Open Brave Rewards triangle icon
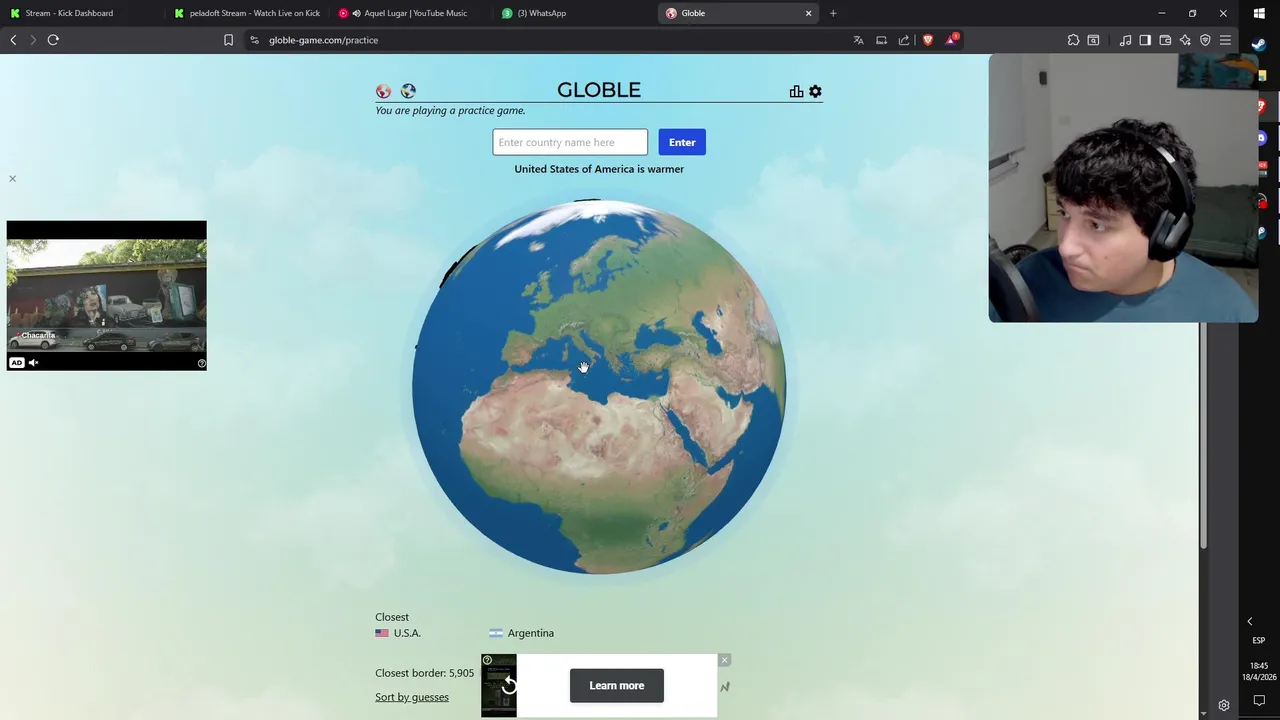Screen dimensions: 1280x720 (952, 40)
